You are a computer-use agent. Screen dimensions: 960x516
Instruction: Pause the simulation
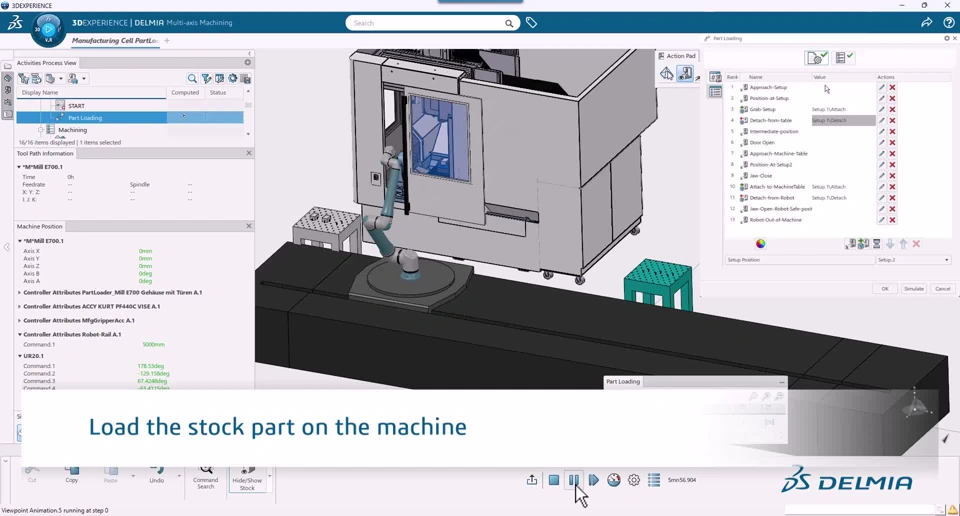pyautogui.click(x=574, y=480)
